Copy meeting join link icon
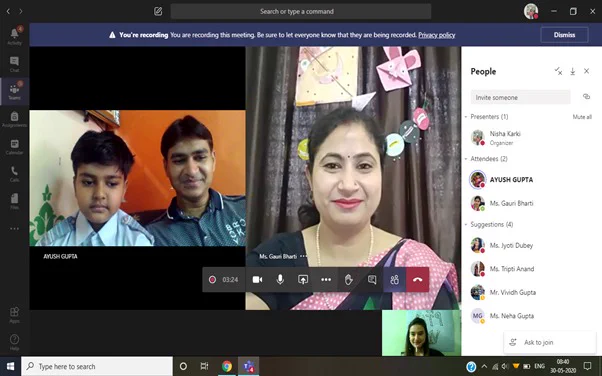The image size is (602, 376). click(586, 97)
